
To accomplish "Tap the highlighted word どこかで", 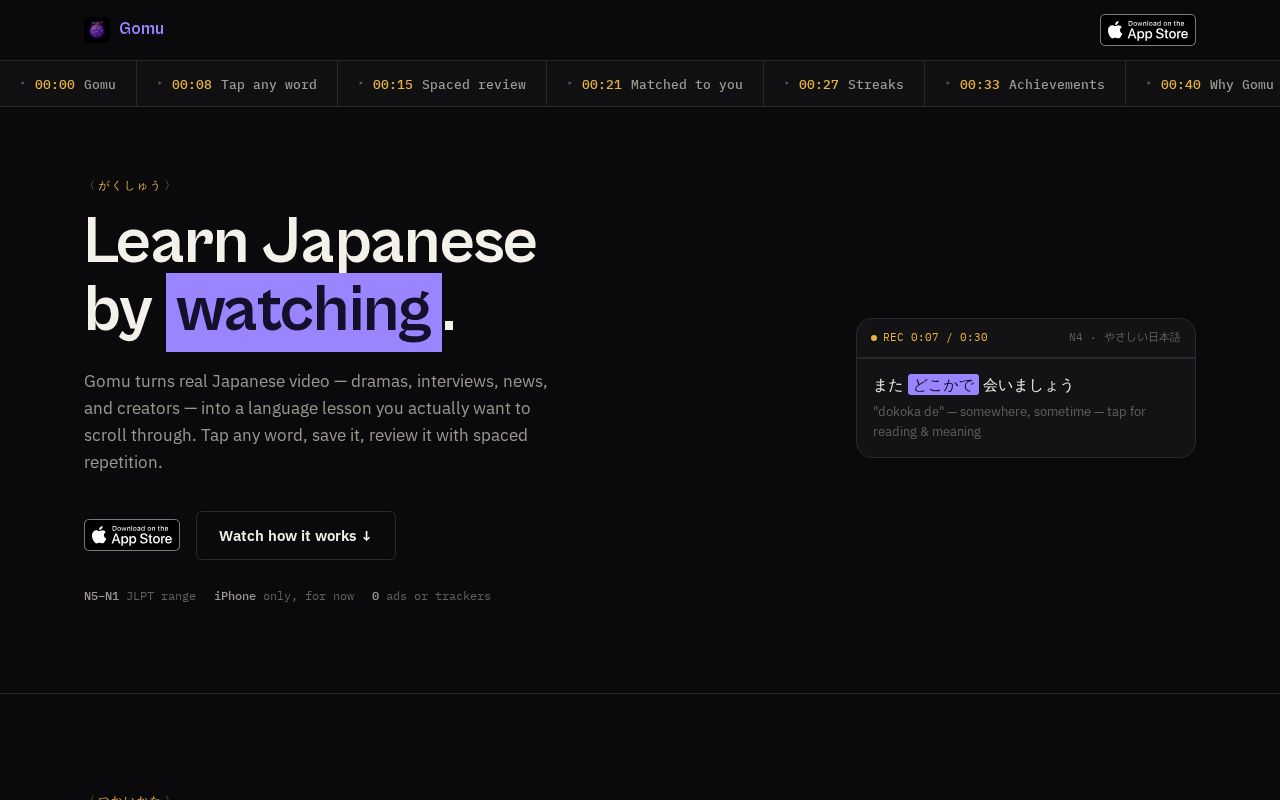I will pos(943,385).
